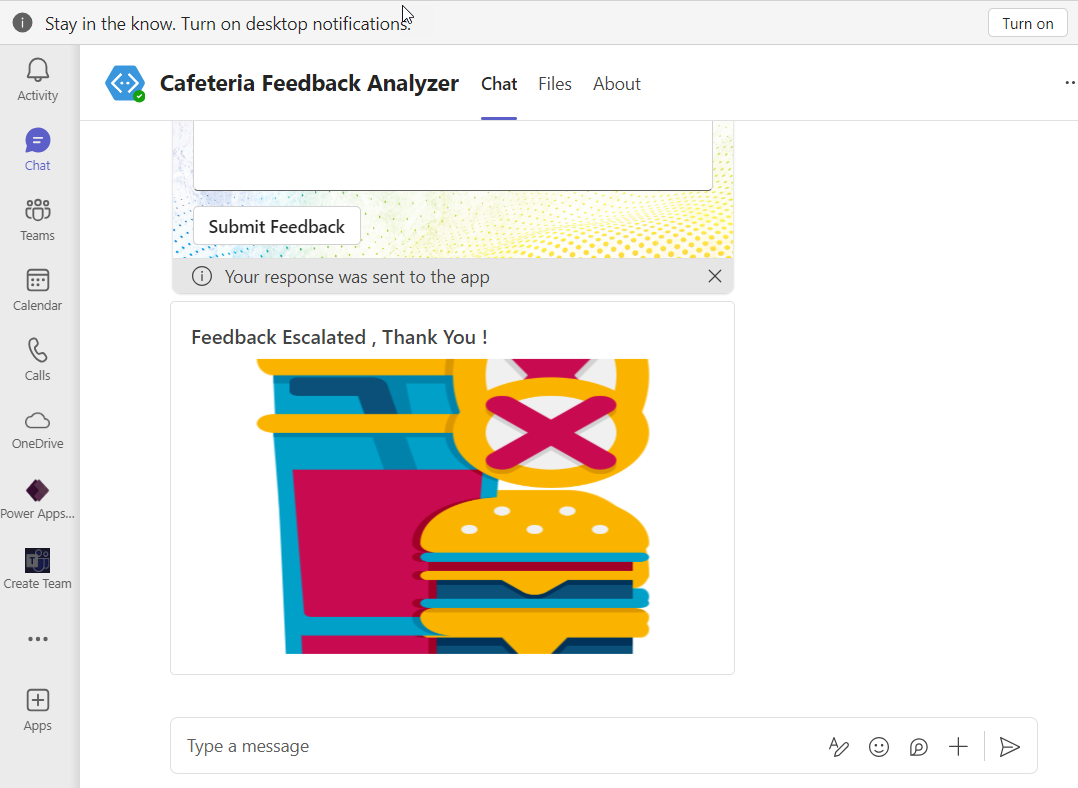Open the Calendar icon
Screen dimensions: 1078x788
[38, 289]
